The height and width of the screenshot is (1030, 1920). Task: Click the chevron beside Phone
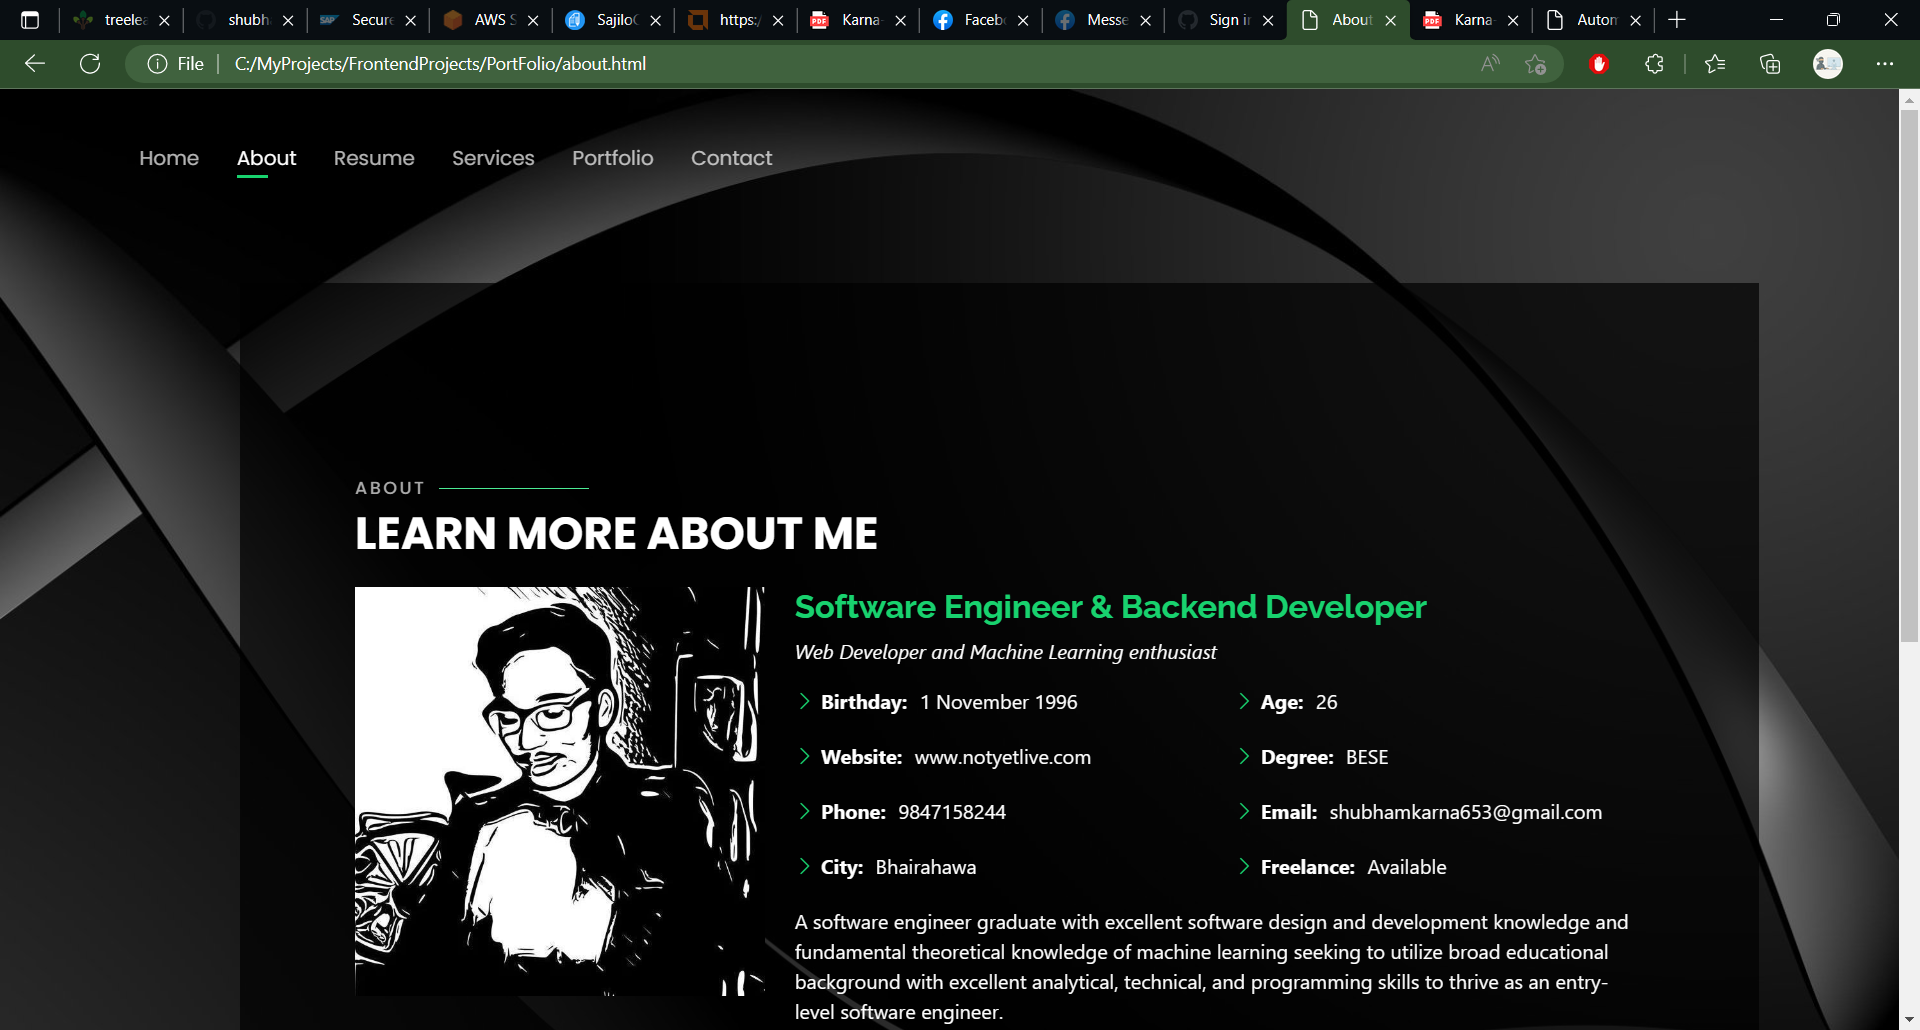point(804,811)
